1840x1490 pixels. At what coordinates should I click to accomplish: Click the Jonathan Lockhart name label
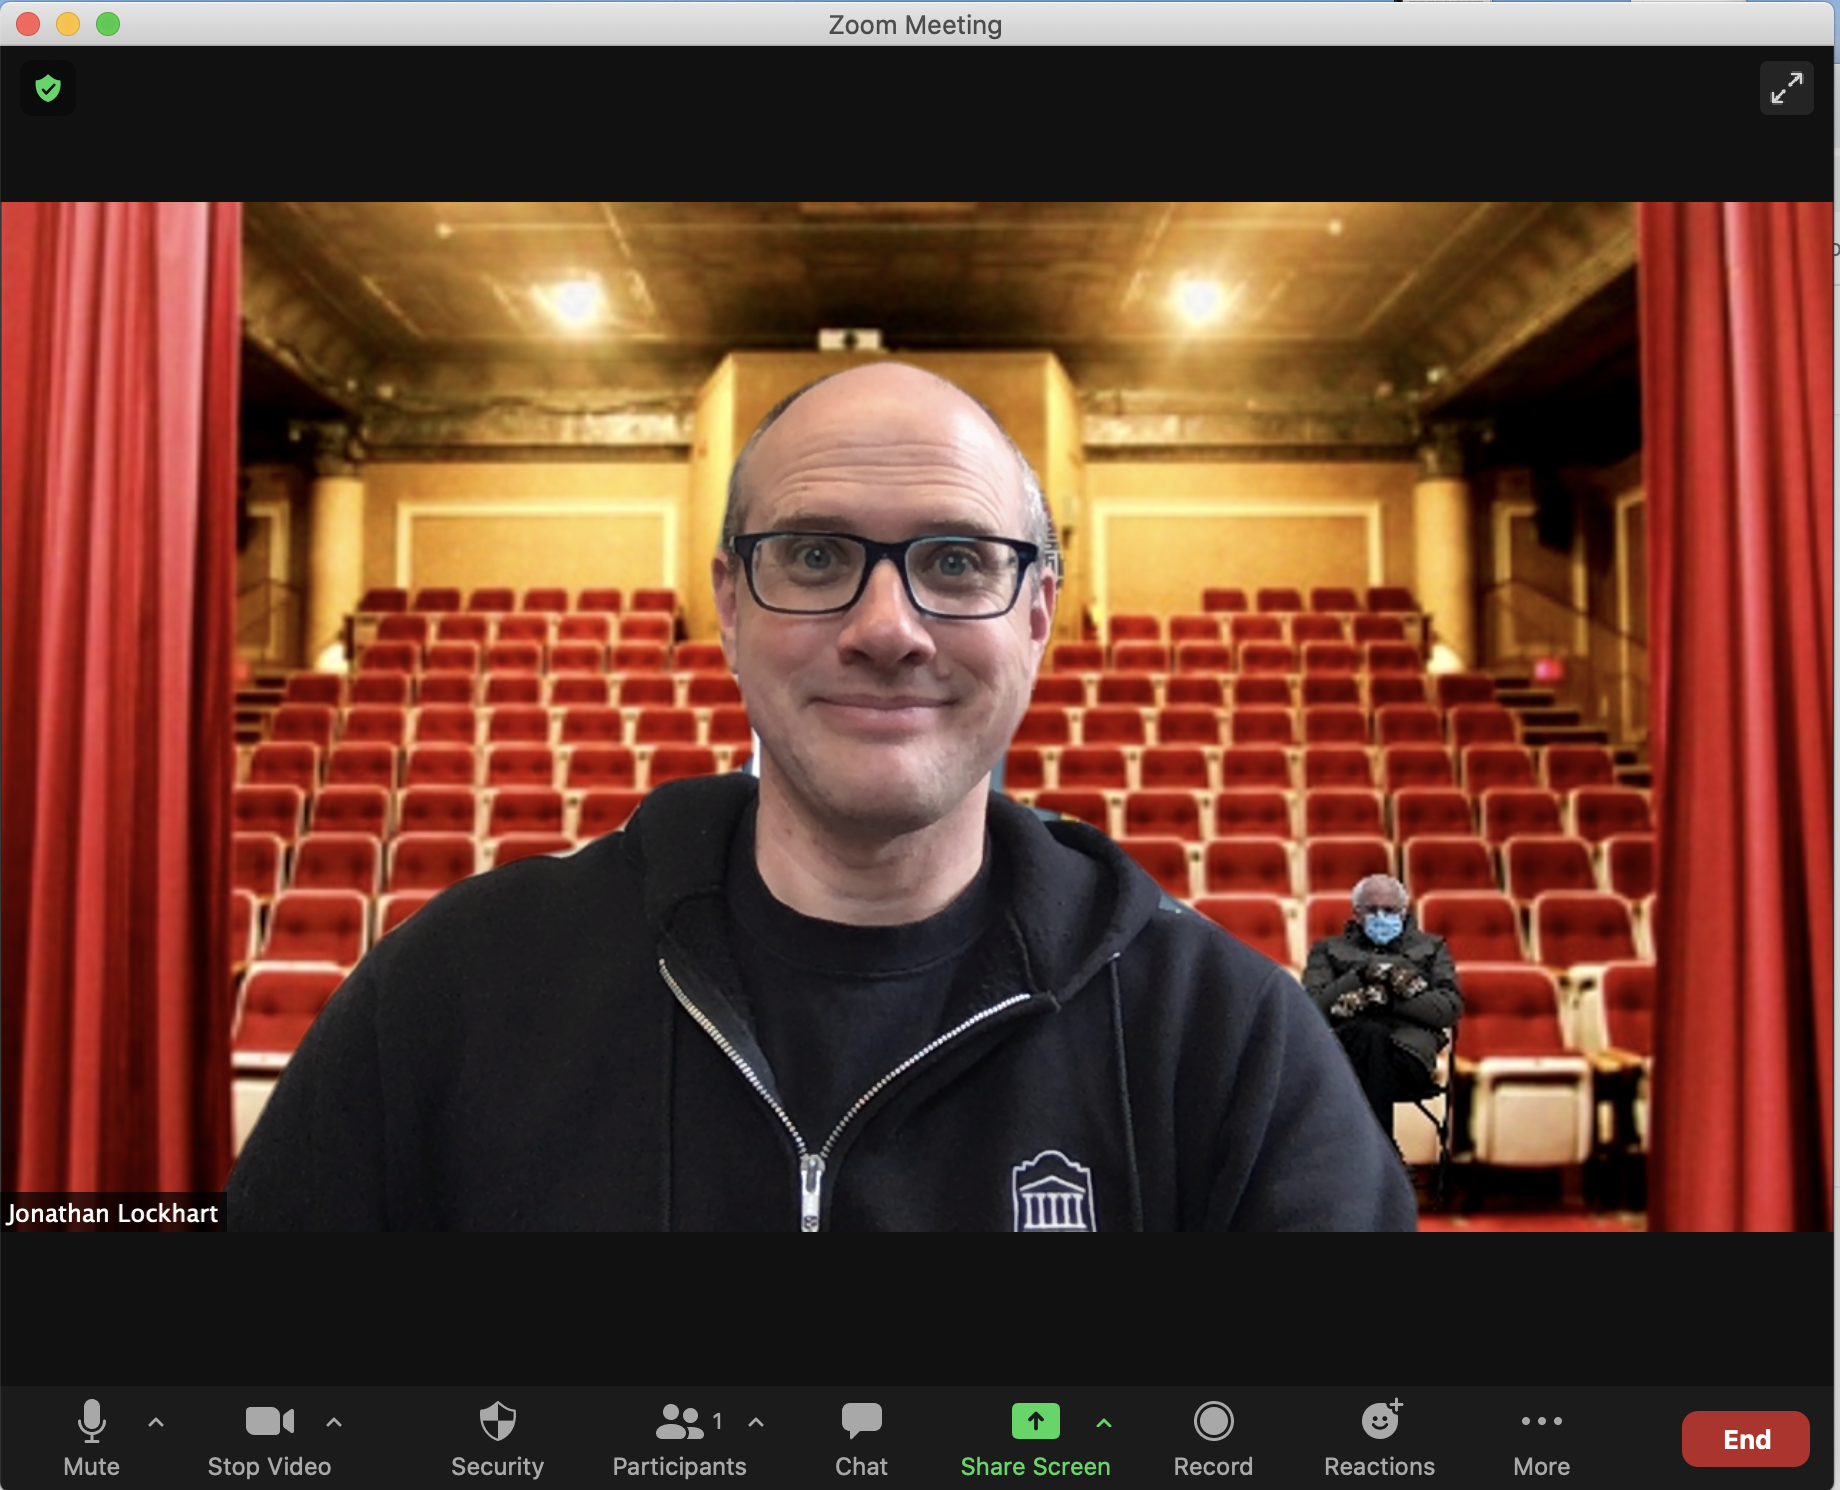[x=112, y=1213]
